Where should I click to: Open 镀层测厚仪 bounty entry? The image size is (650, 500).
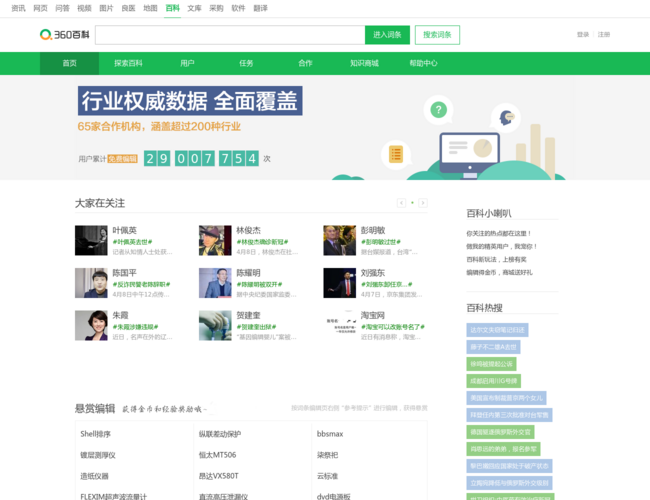98,455
